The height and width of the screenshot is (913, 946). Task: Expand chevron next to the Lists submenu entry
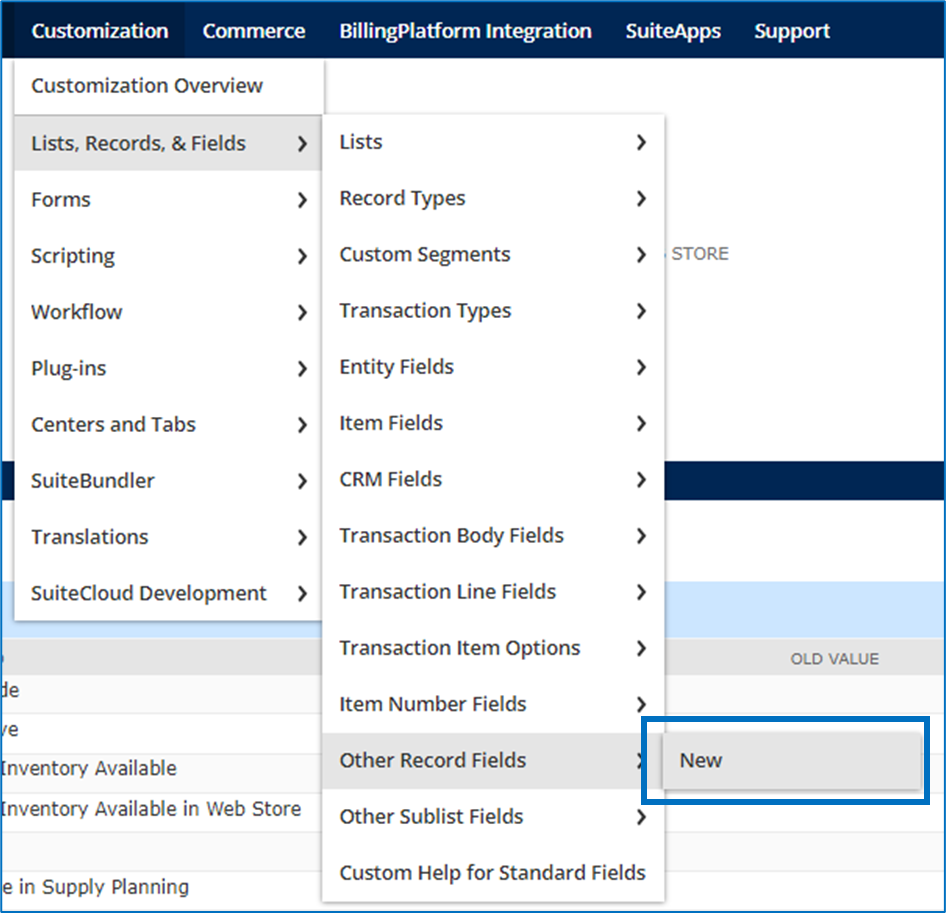point(641,142)
